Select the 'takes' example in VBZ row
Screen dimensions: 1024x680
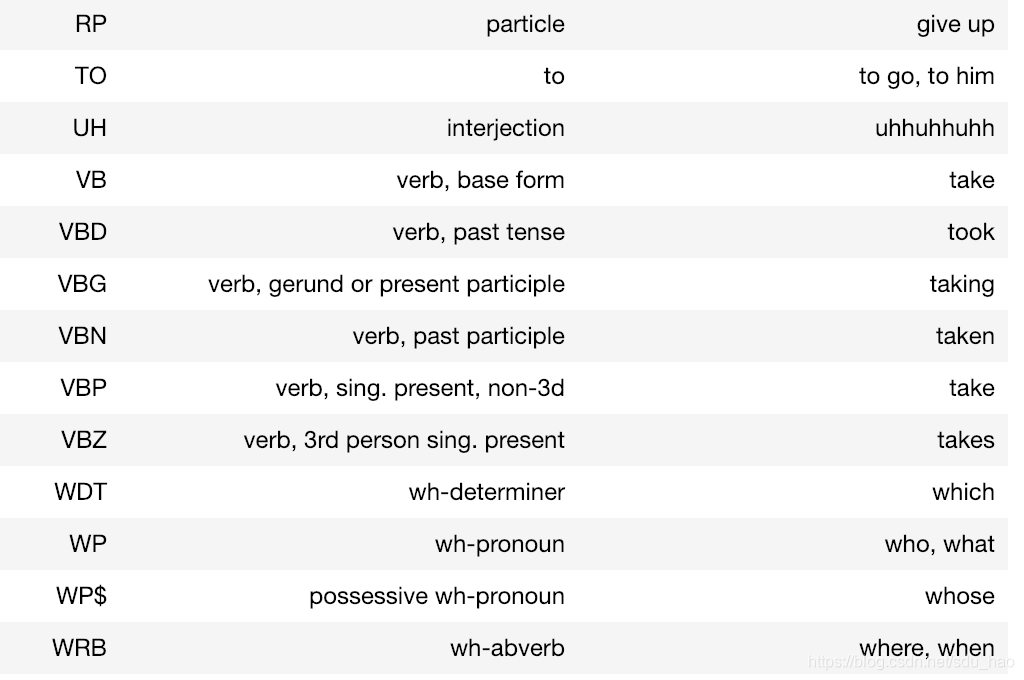966,440
